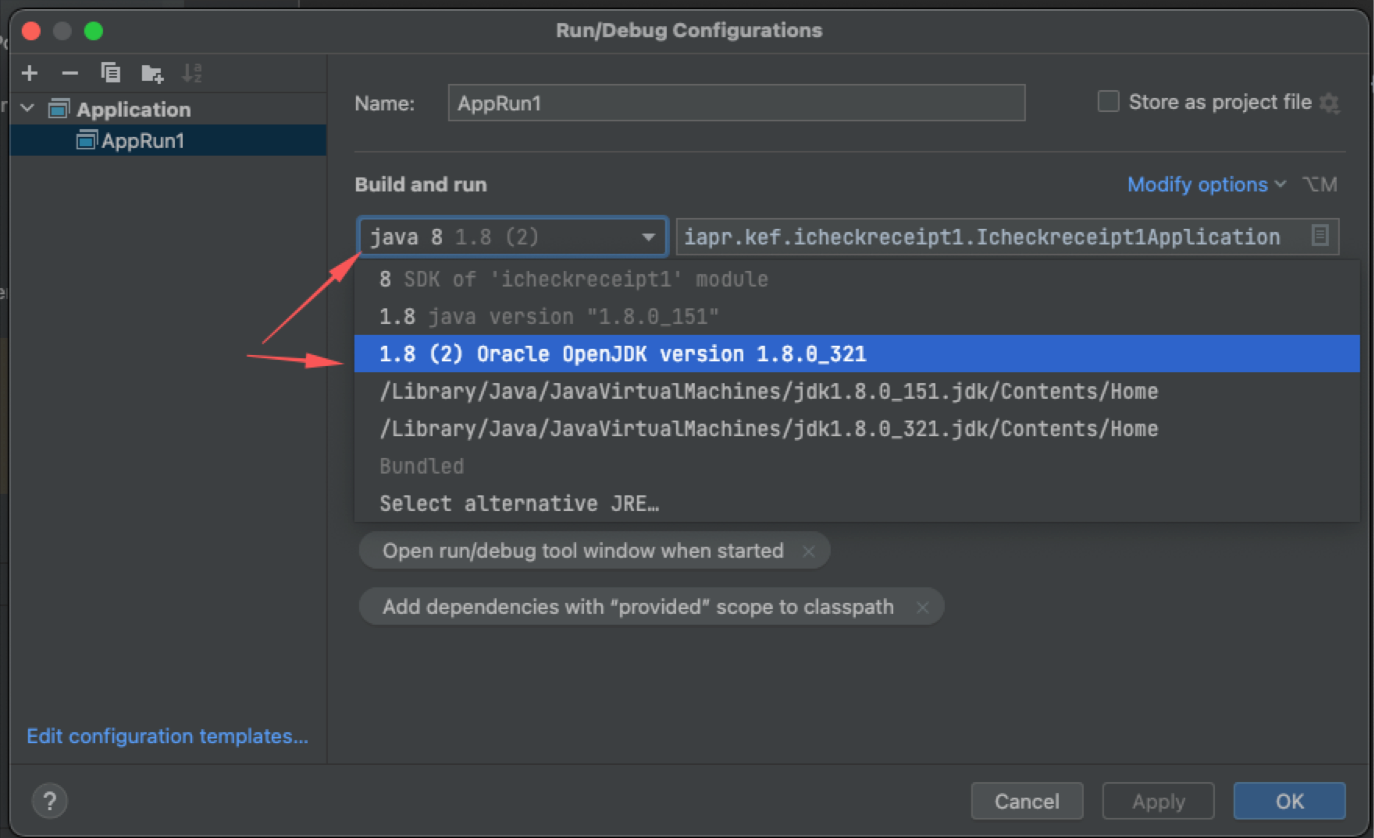Enable Store as project file
Image resolution: width=1374 pixels, height=838 pixels.
click(1108, 101)
